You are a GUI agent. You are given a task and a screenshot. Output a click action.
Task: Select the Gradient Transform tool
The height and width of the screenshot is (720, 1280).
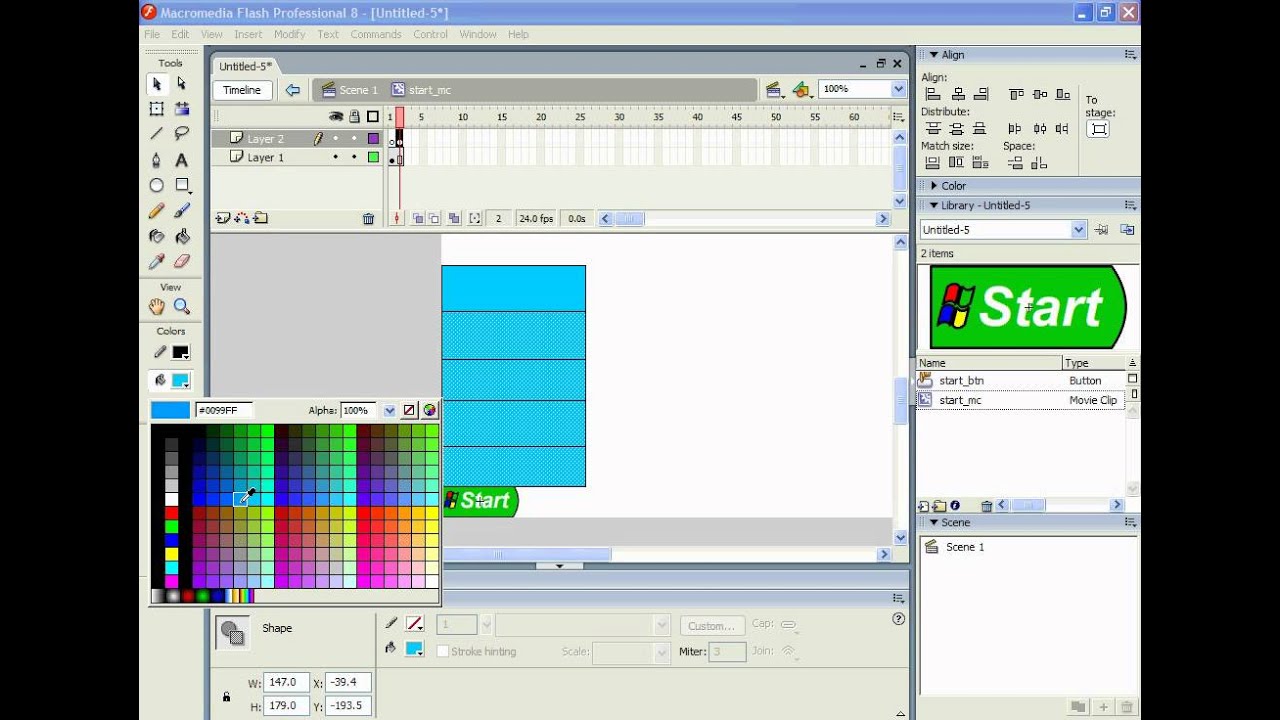tap(182, 109)
